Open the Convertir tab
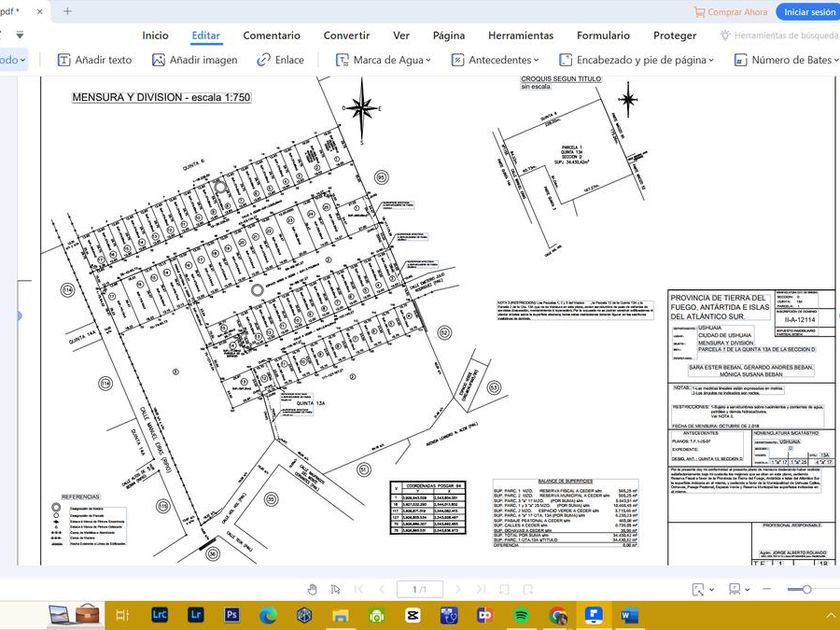This screenshot has width=840, height=630. (346, 35)
